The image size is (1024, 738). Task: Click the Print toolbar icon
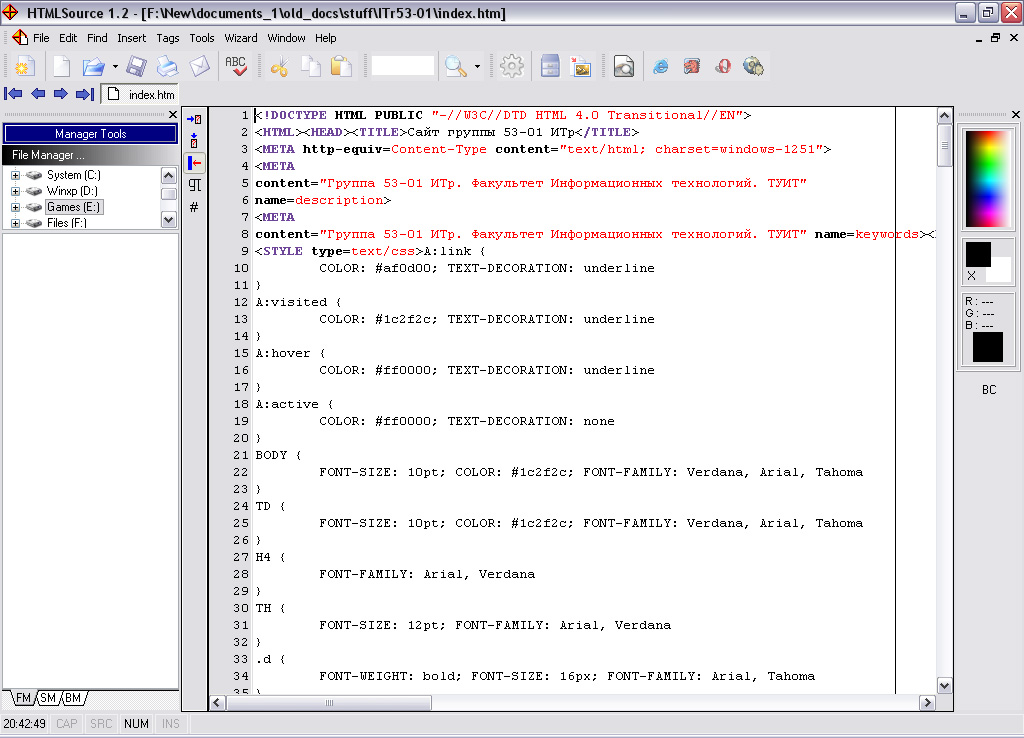click(x=167, y=67)
